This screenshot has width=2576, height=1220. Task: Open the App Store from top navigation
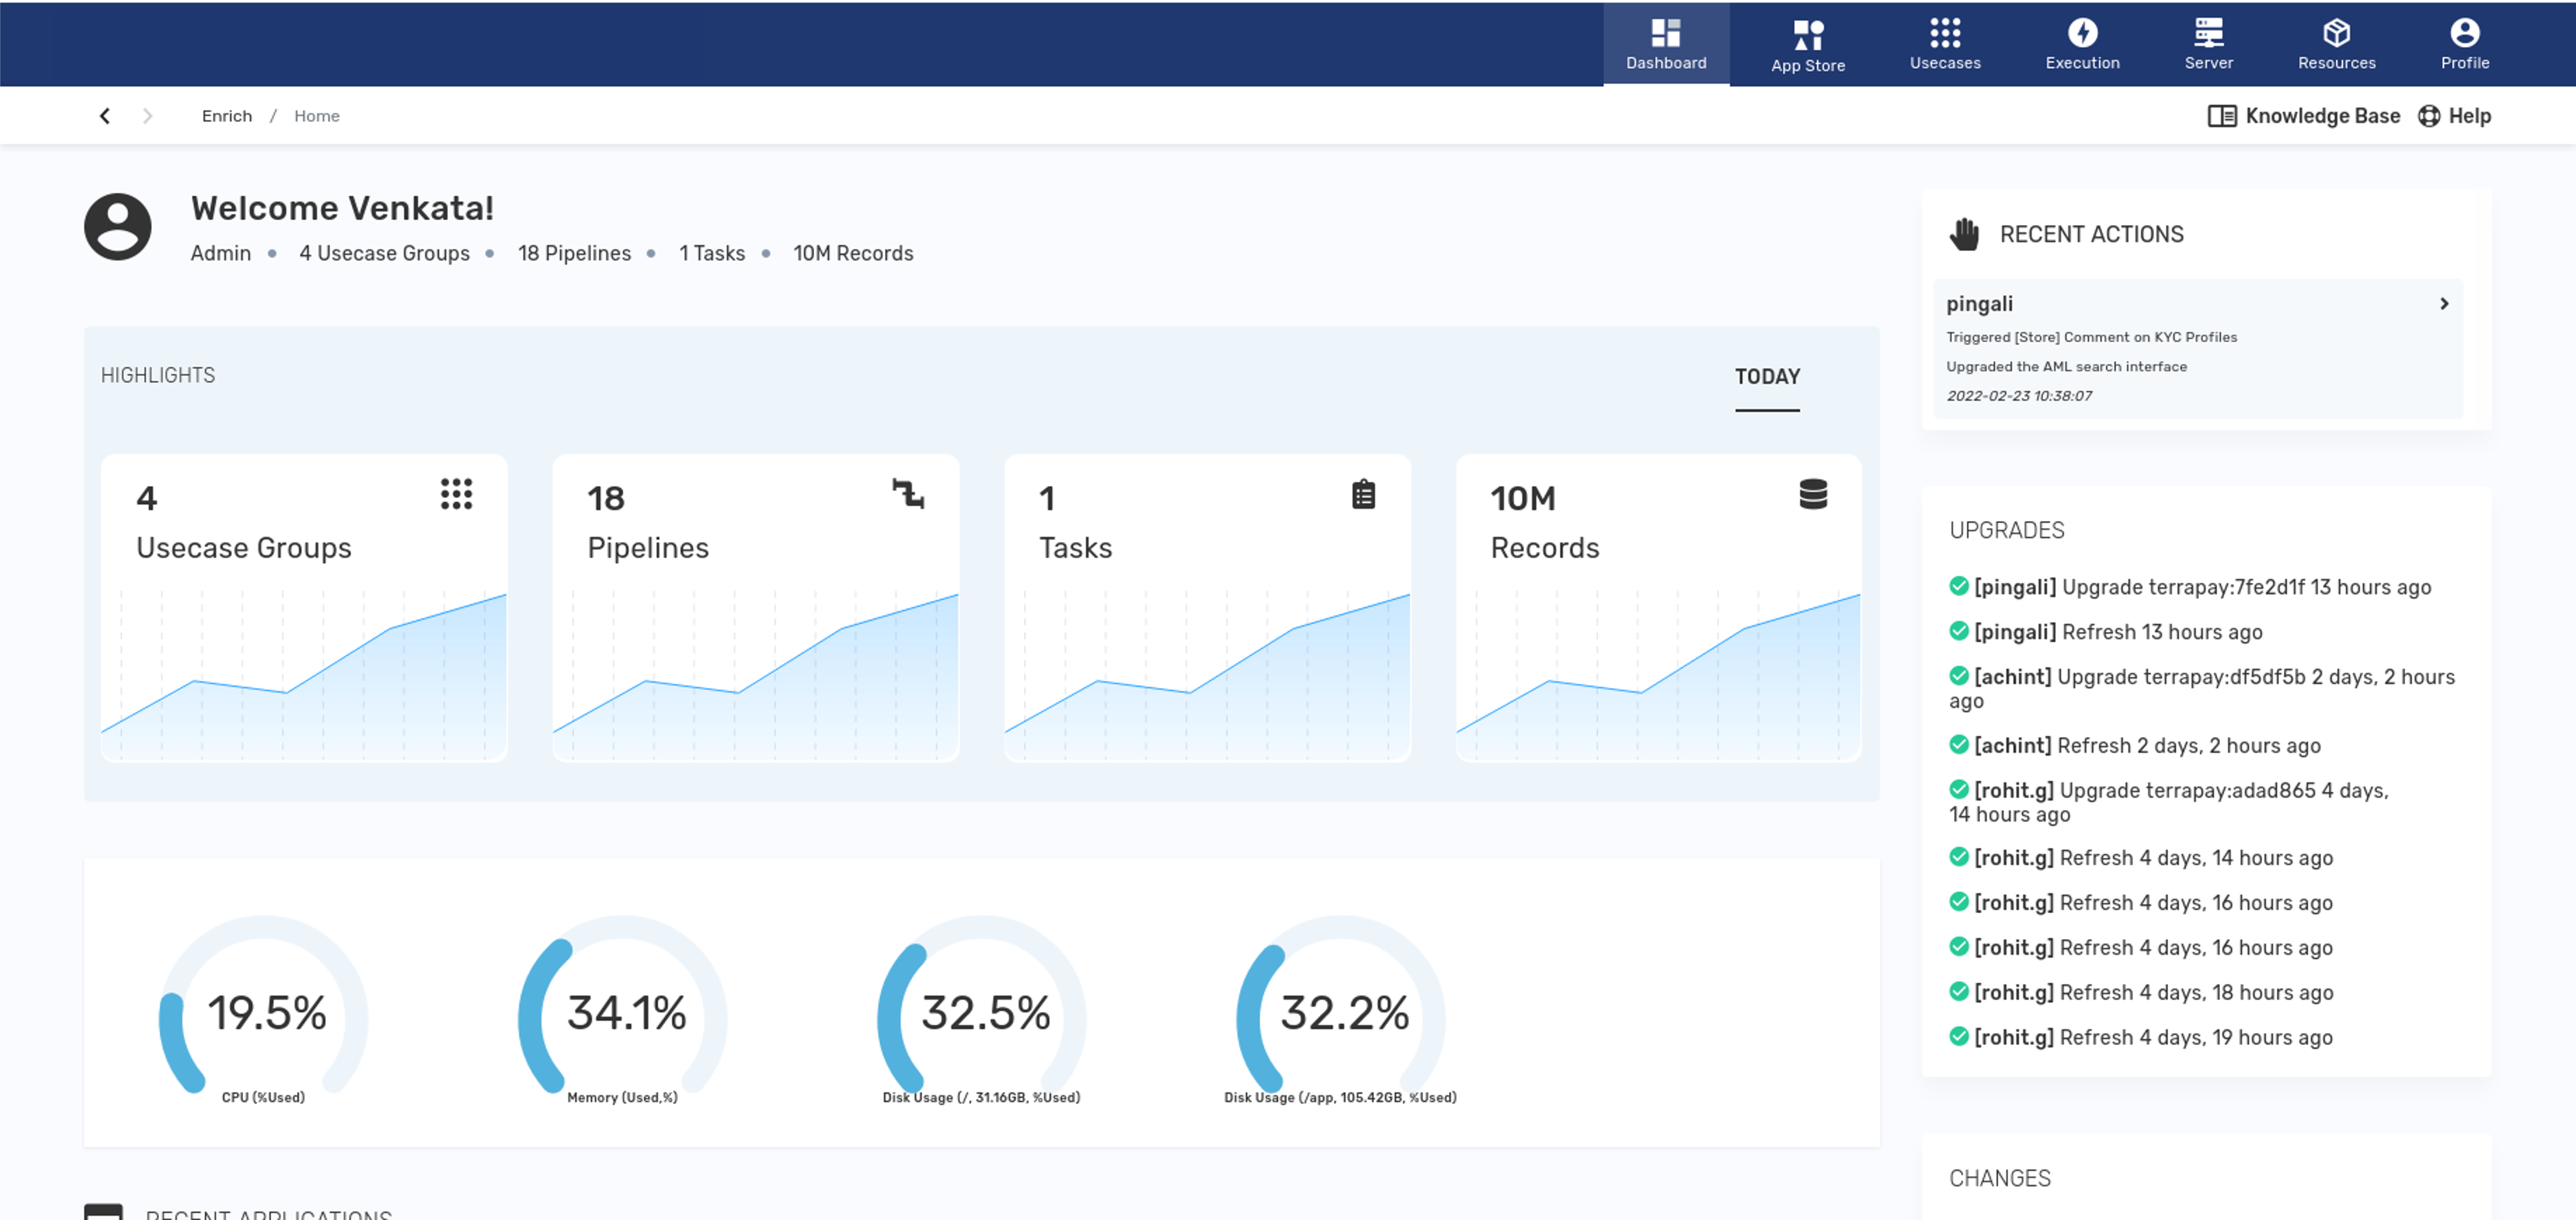click(x=1807, y=44)
